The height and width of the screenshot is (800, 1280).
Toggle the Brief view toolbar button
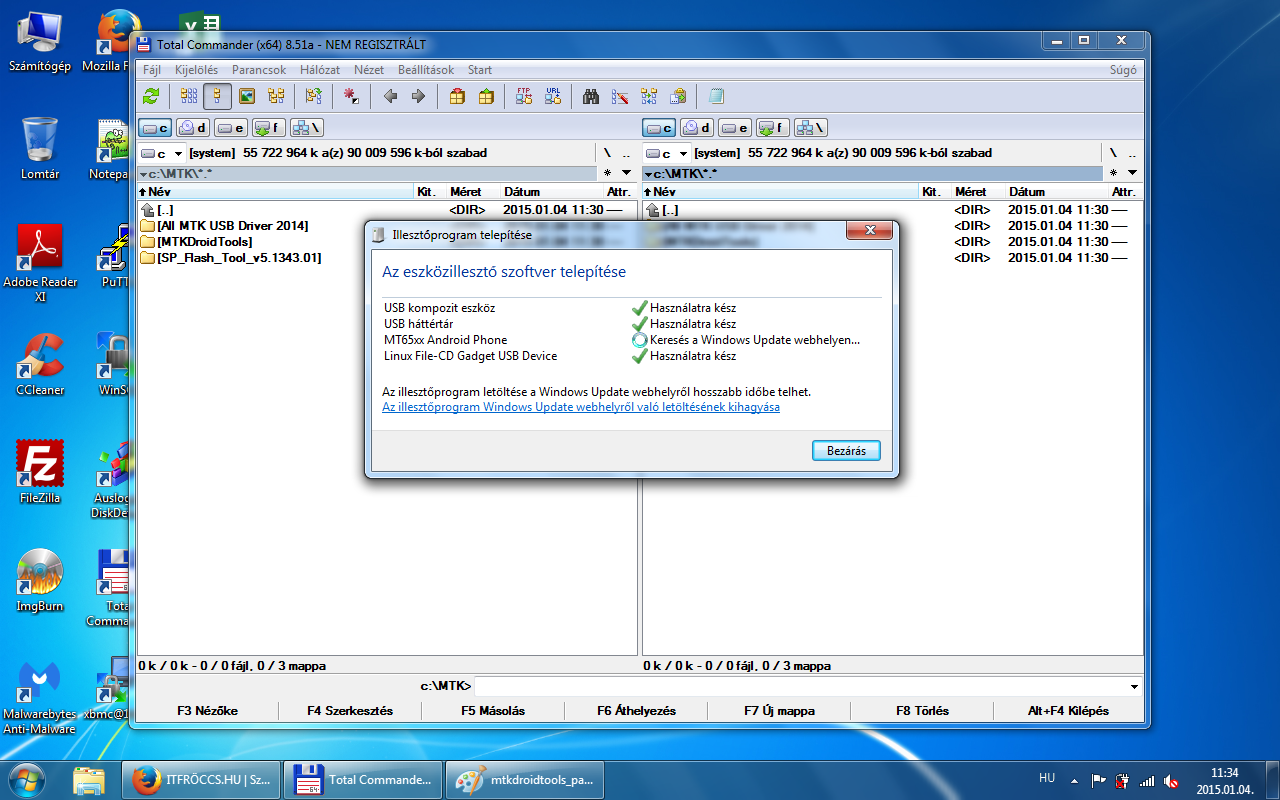pos(189,96)
